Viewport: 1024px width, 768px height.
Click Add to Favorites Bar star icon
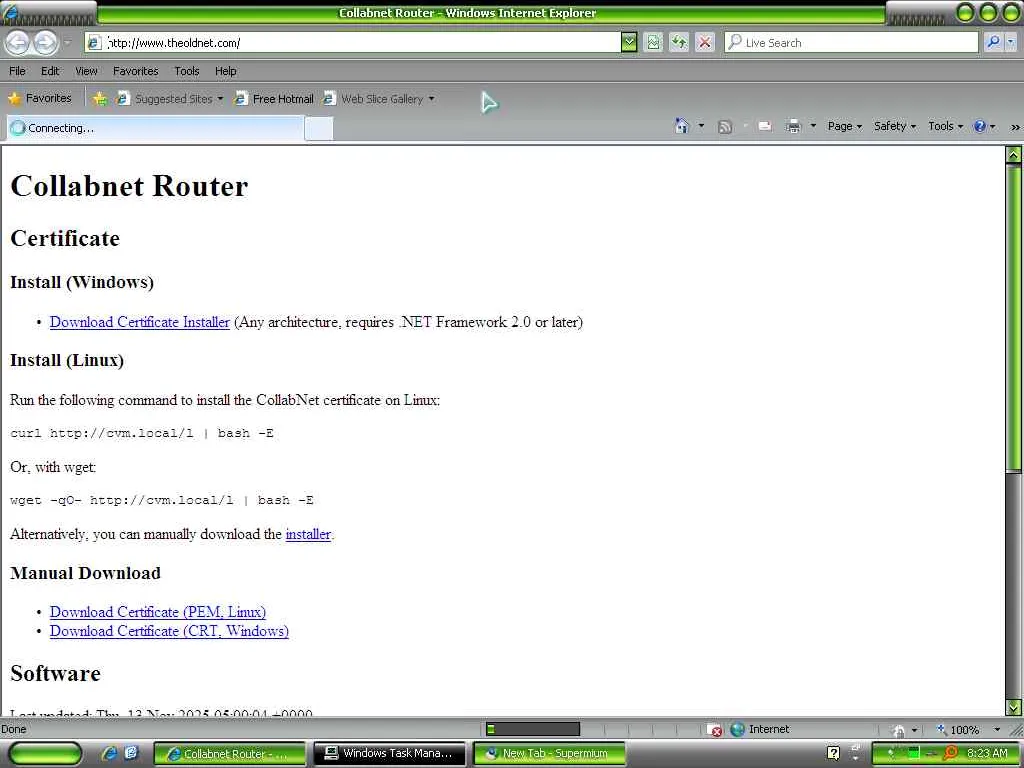(x=99, y=99)
